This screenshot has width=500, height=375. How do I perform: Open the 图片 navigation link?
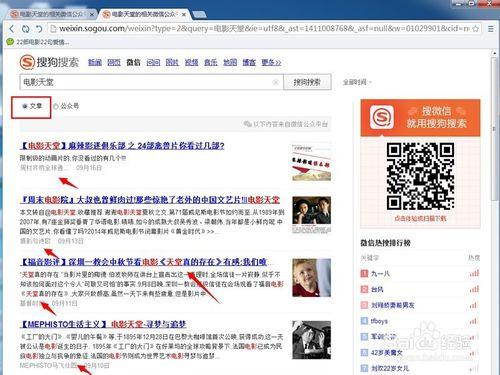point(172,62)
